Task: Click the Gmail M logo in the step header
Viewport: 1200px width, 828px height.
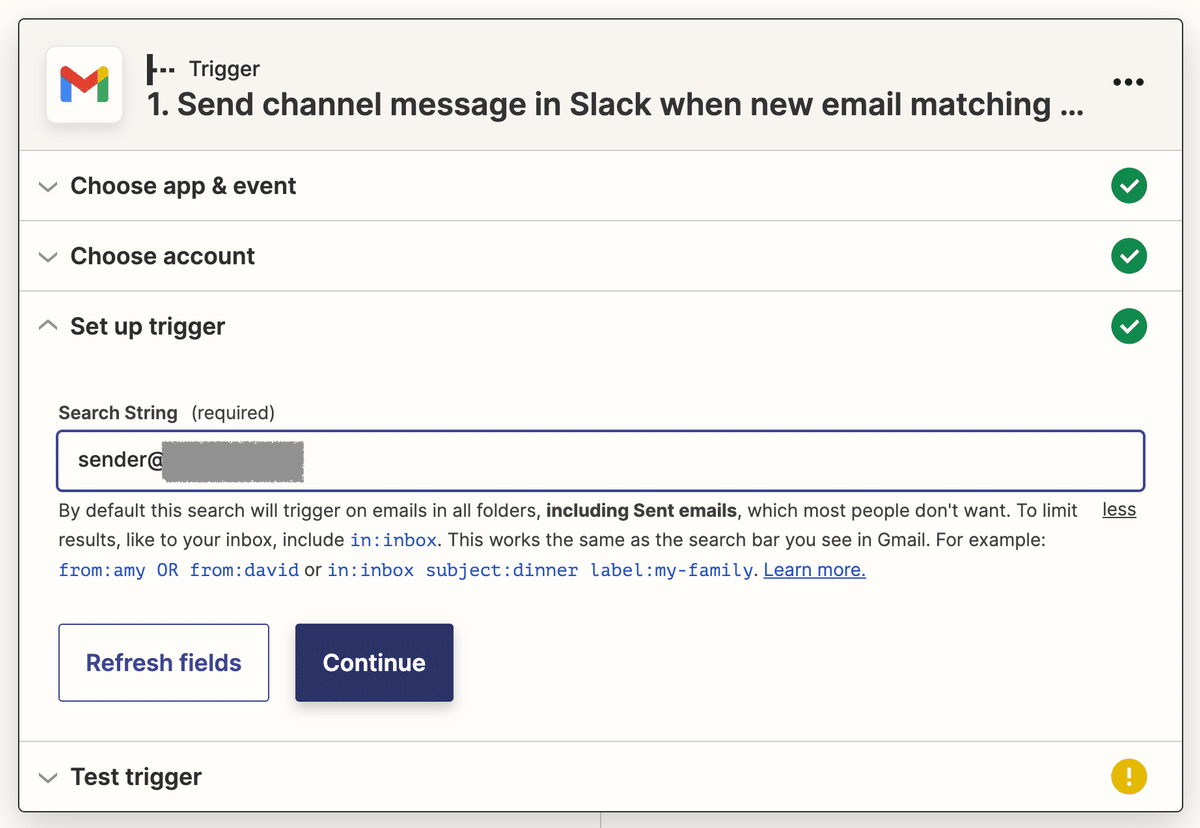Action: coord(84,84)
